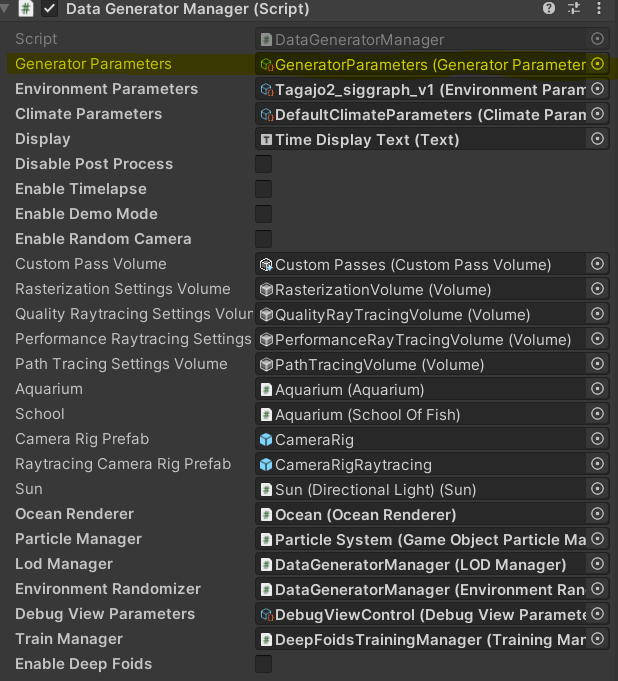The image size is (618, 681).
Task: Open the component three-dot context menu
Action: (x=599, y=8)
